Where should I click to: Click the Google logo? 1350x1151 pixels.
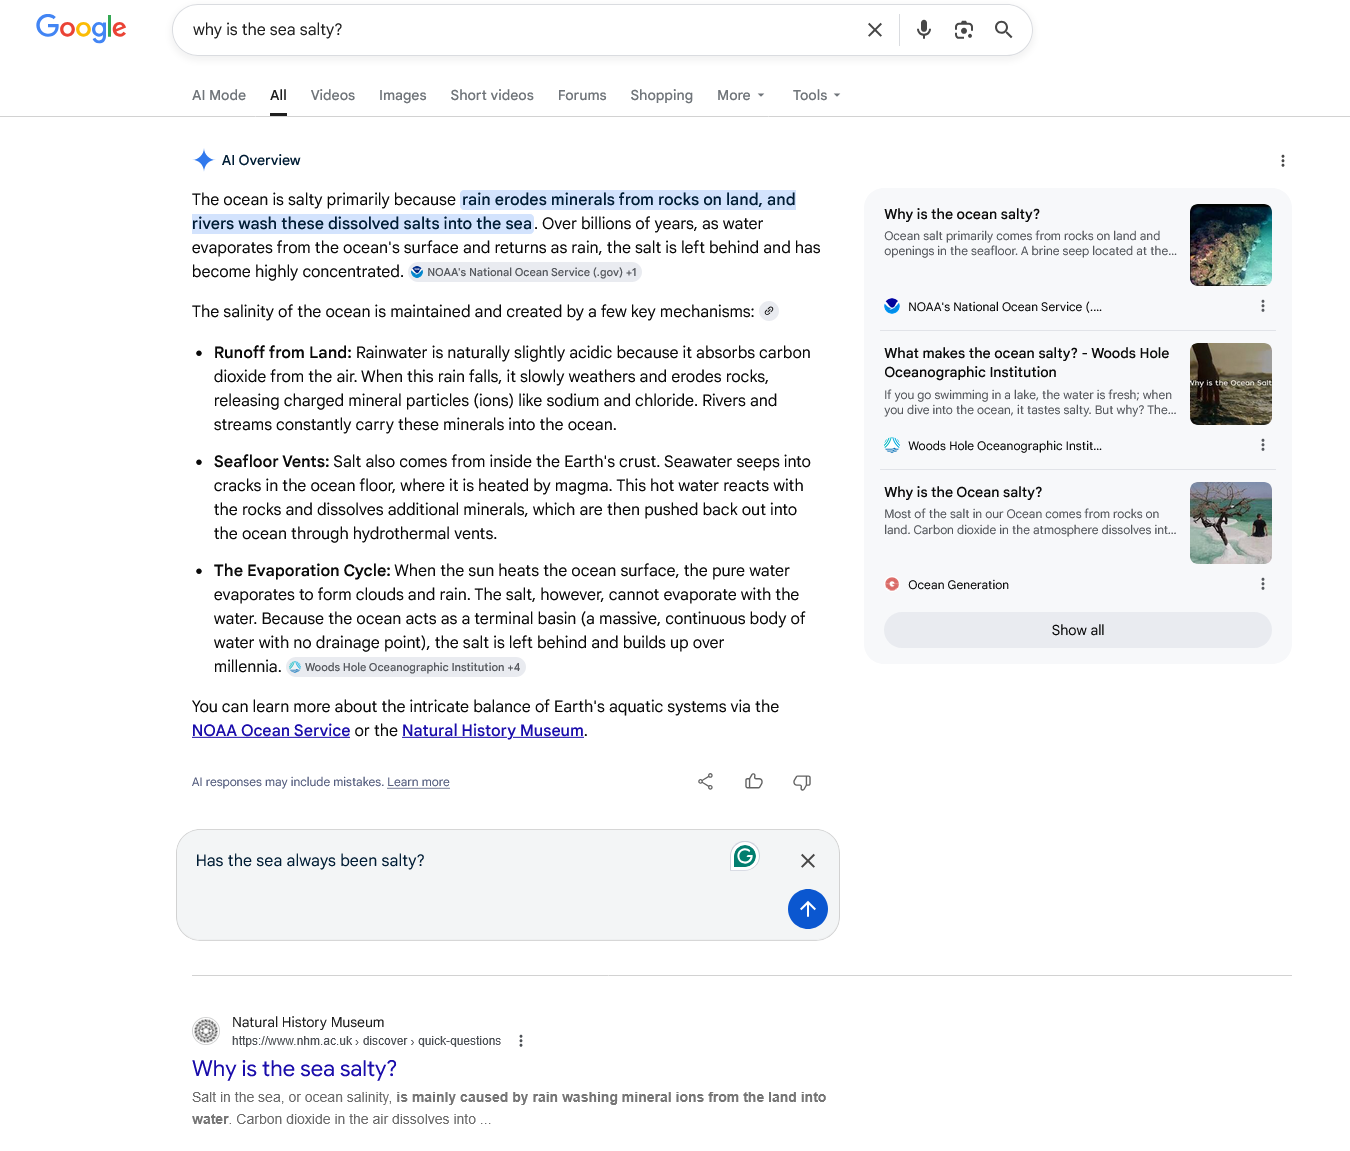[x=81, y=28]
